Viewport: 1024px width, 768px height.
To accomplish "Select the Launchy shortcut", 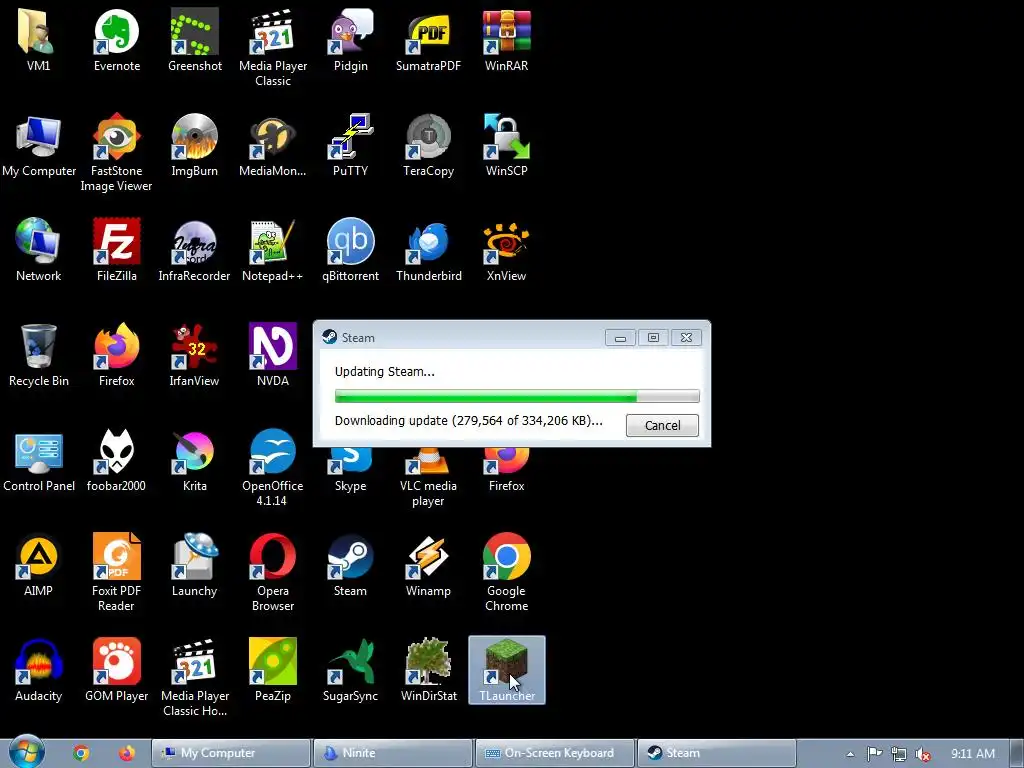I will click(195, 566).
